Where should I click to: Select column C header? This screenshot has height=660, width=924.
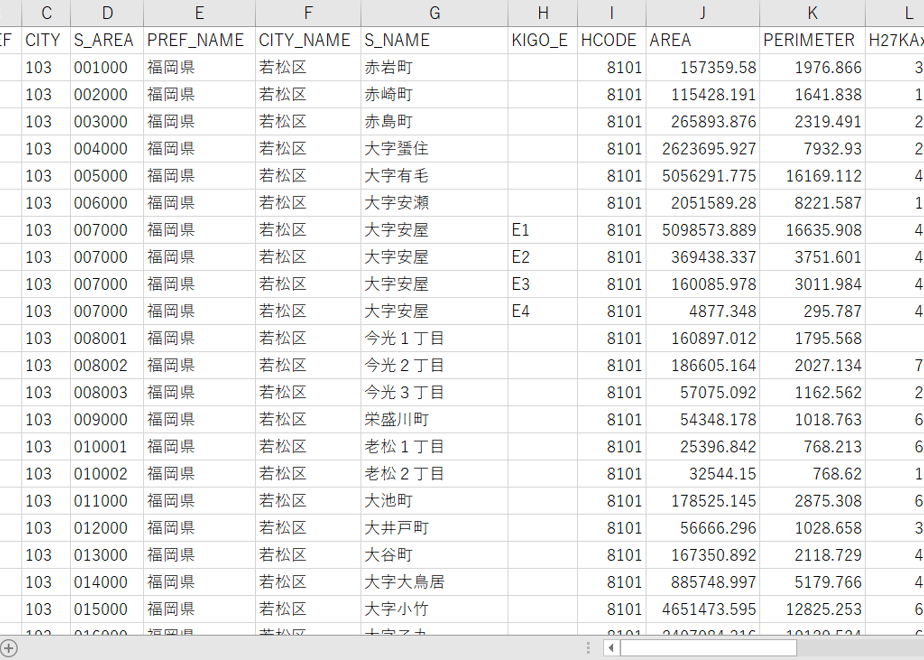pos(46,13)
